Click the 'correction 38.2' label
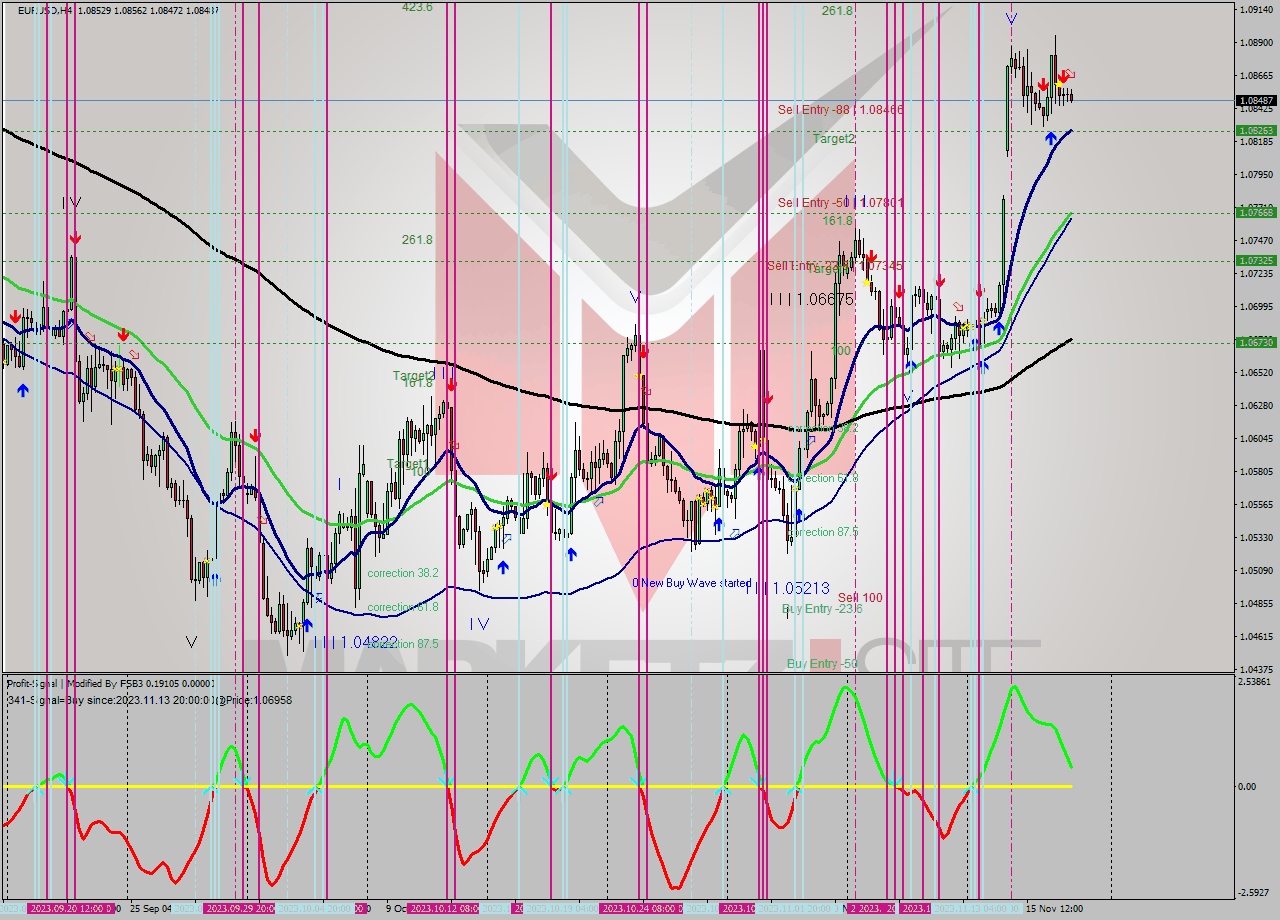 pos(403,574)
